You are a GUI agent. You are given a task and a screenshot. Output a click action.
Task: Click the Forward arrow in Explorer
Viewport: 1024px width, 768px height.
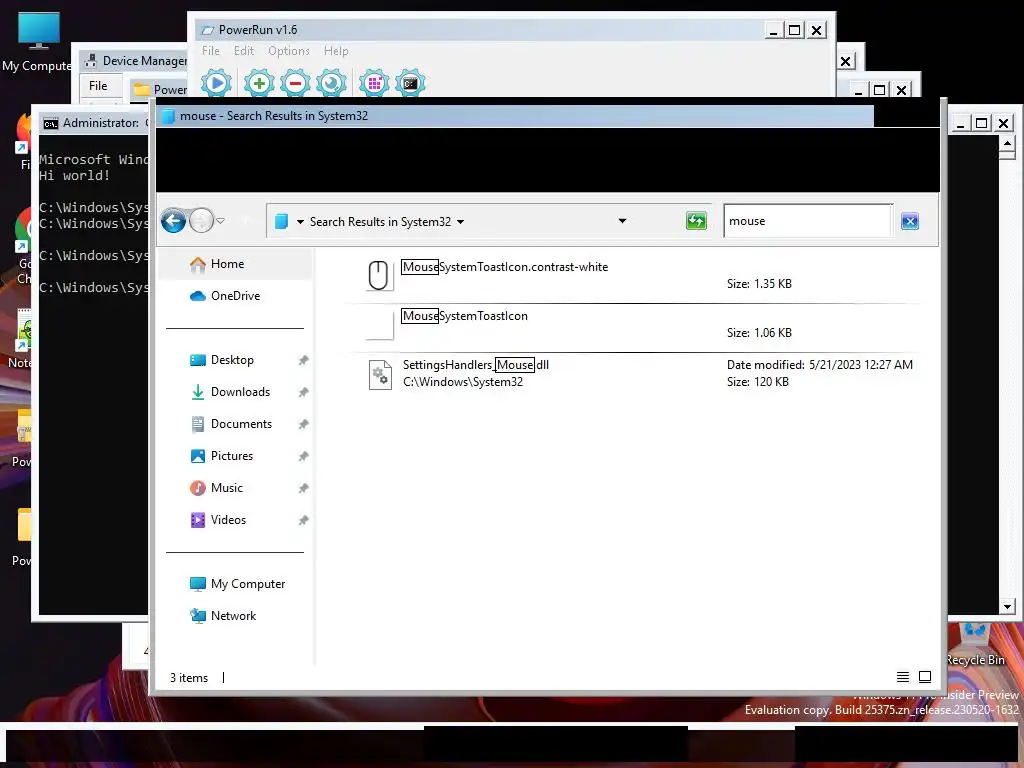(x=202, y=221)
